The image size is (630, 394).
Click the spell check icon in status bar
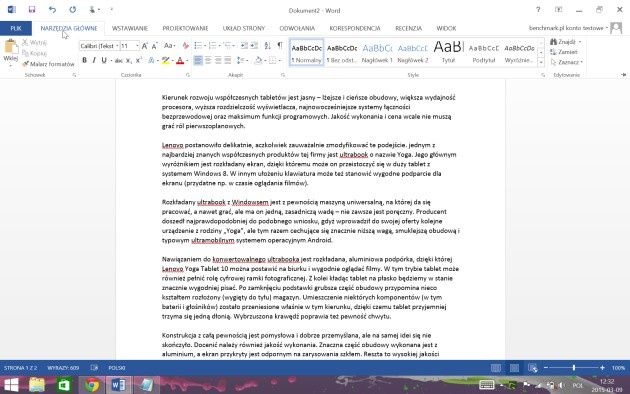[x=94, y=367]
